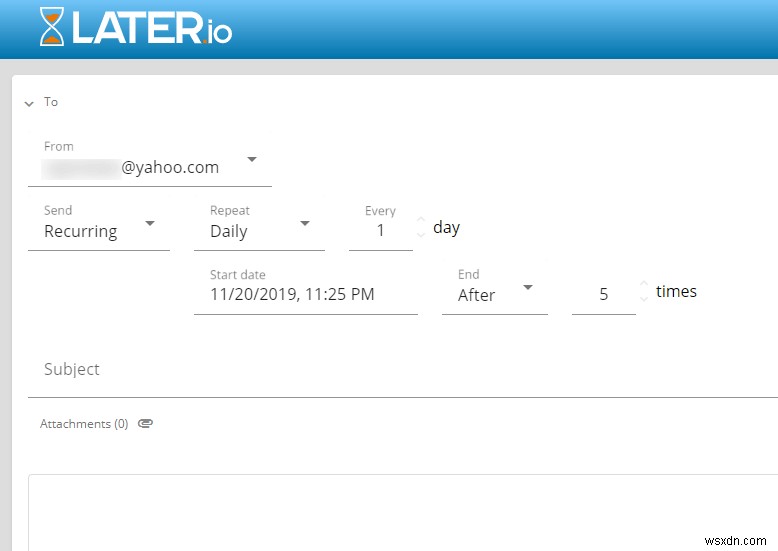Increase the Every day interval with up arrow

pyautogui.click(x=421, y=221)
